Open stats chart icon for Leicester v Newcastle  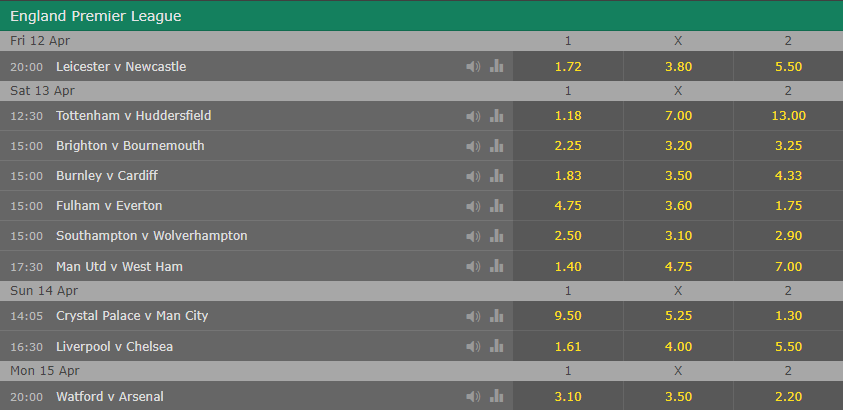coord(496,66)
